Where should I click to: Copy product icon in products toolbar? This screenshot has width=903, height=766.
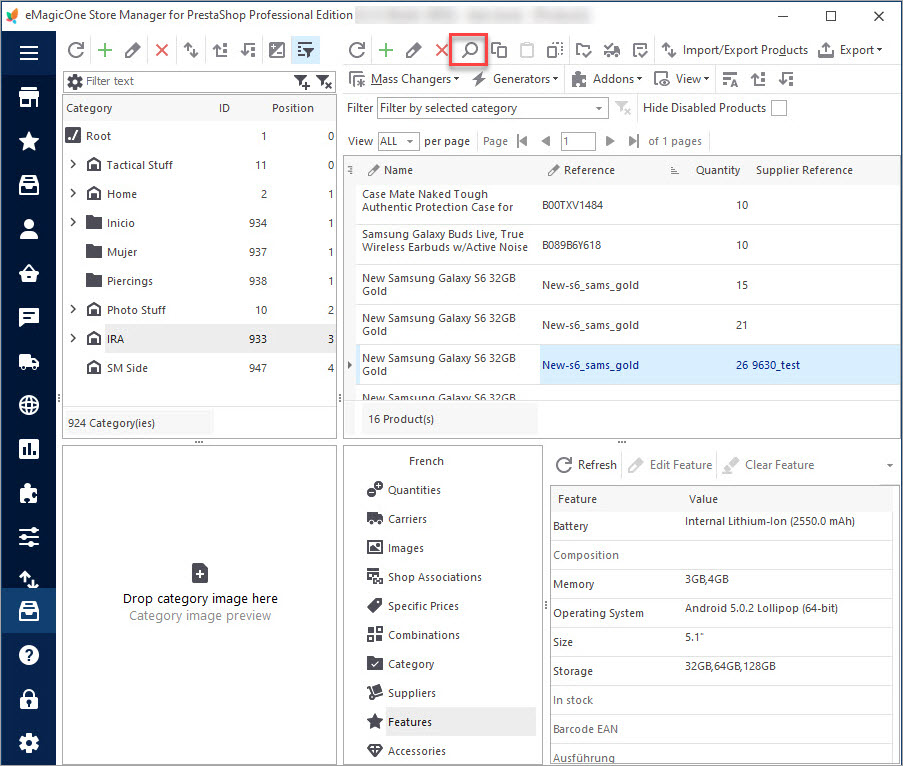[499, 50]
